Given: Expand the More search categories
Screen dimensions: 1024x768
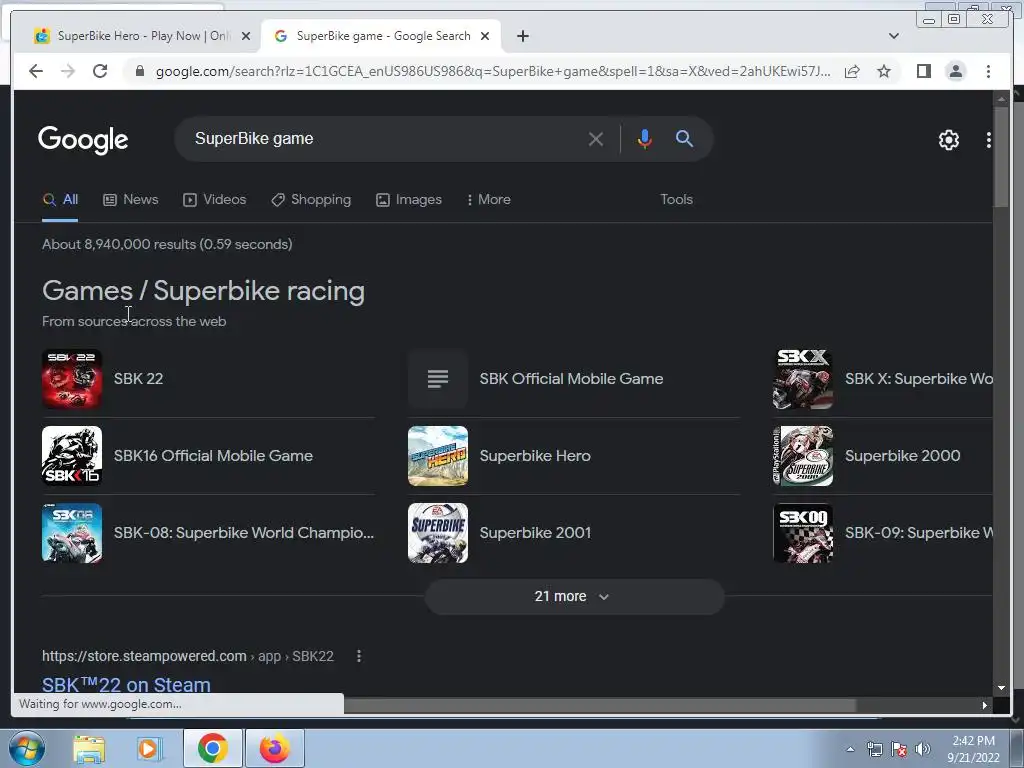Looking at the screenshot, I should 488,199.
